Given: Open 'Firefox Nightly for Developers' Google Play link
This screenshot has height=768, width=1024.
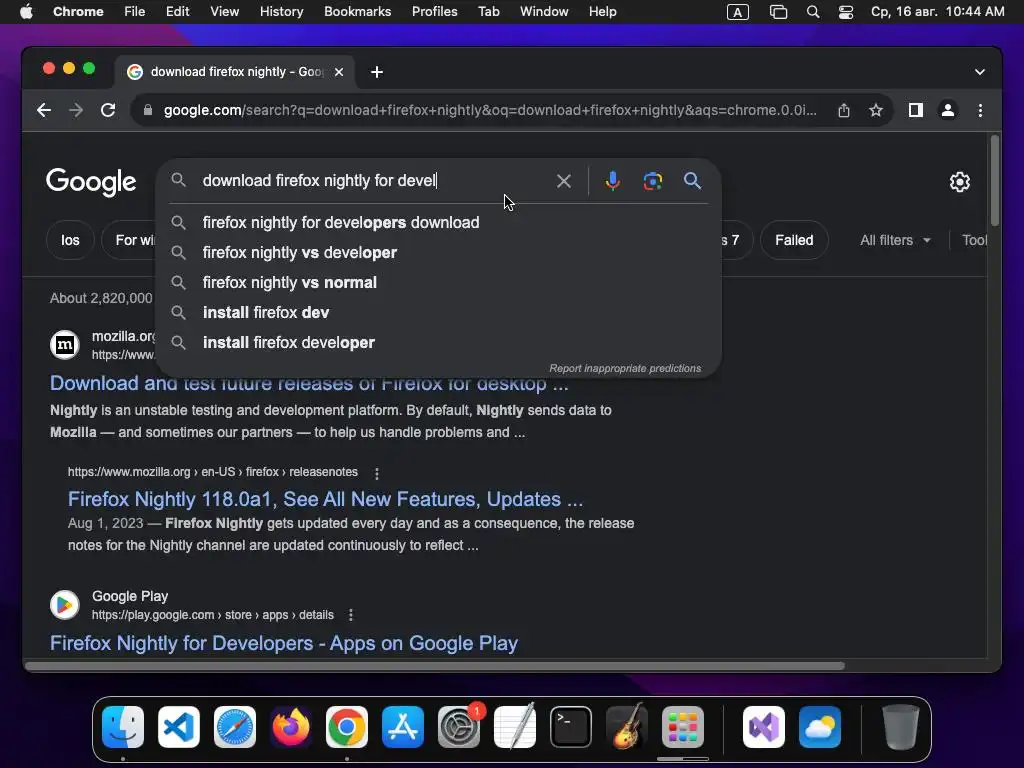Looking at the screenshot, I should (x=284, y=643).
